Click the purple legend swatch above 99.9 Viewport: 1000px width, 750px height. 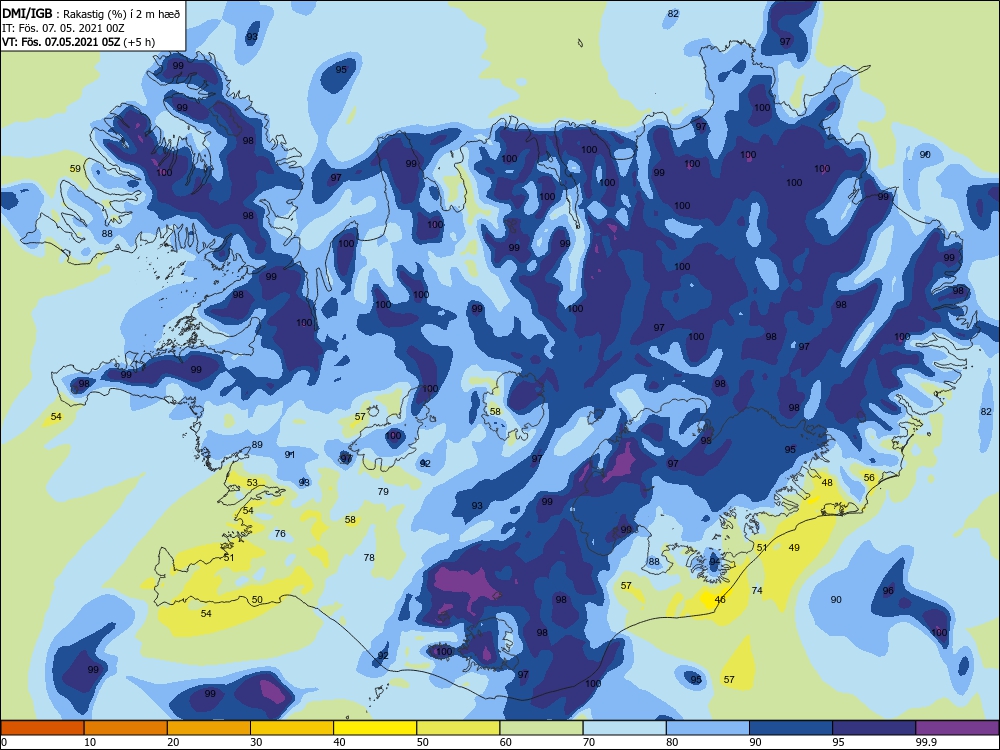point(957,728)
